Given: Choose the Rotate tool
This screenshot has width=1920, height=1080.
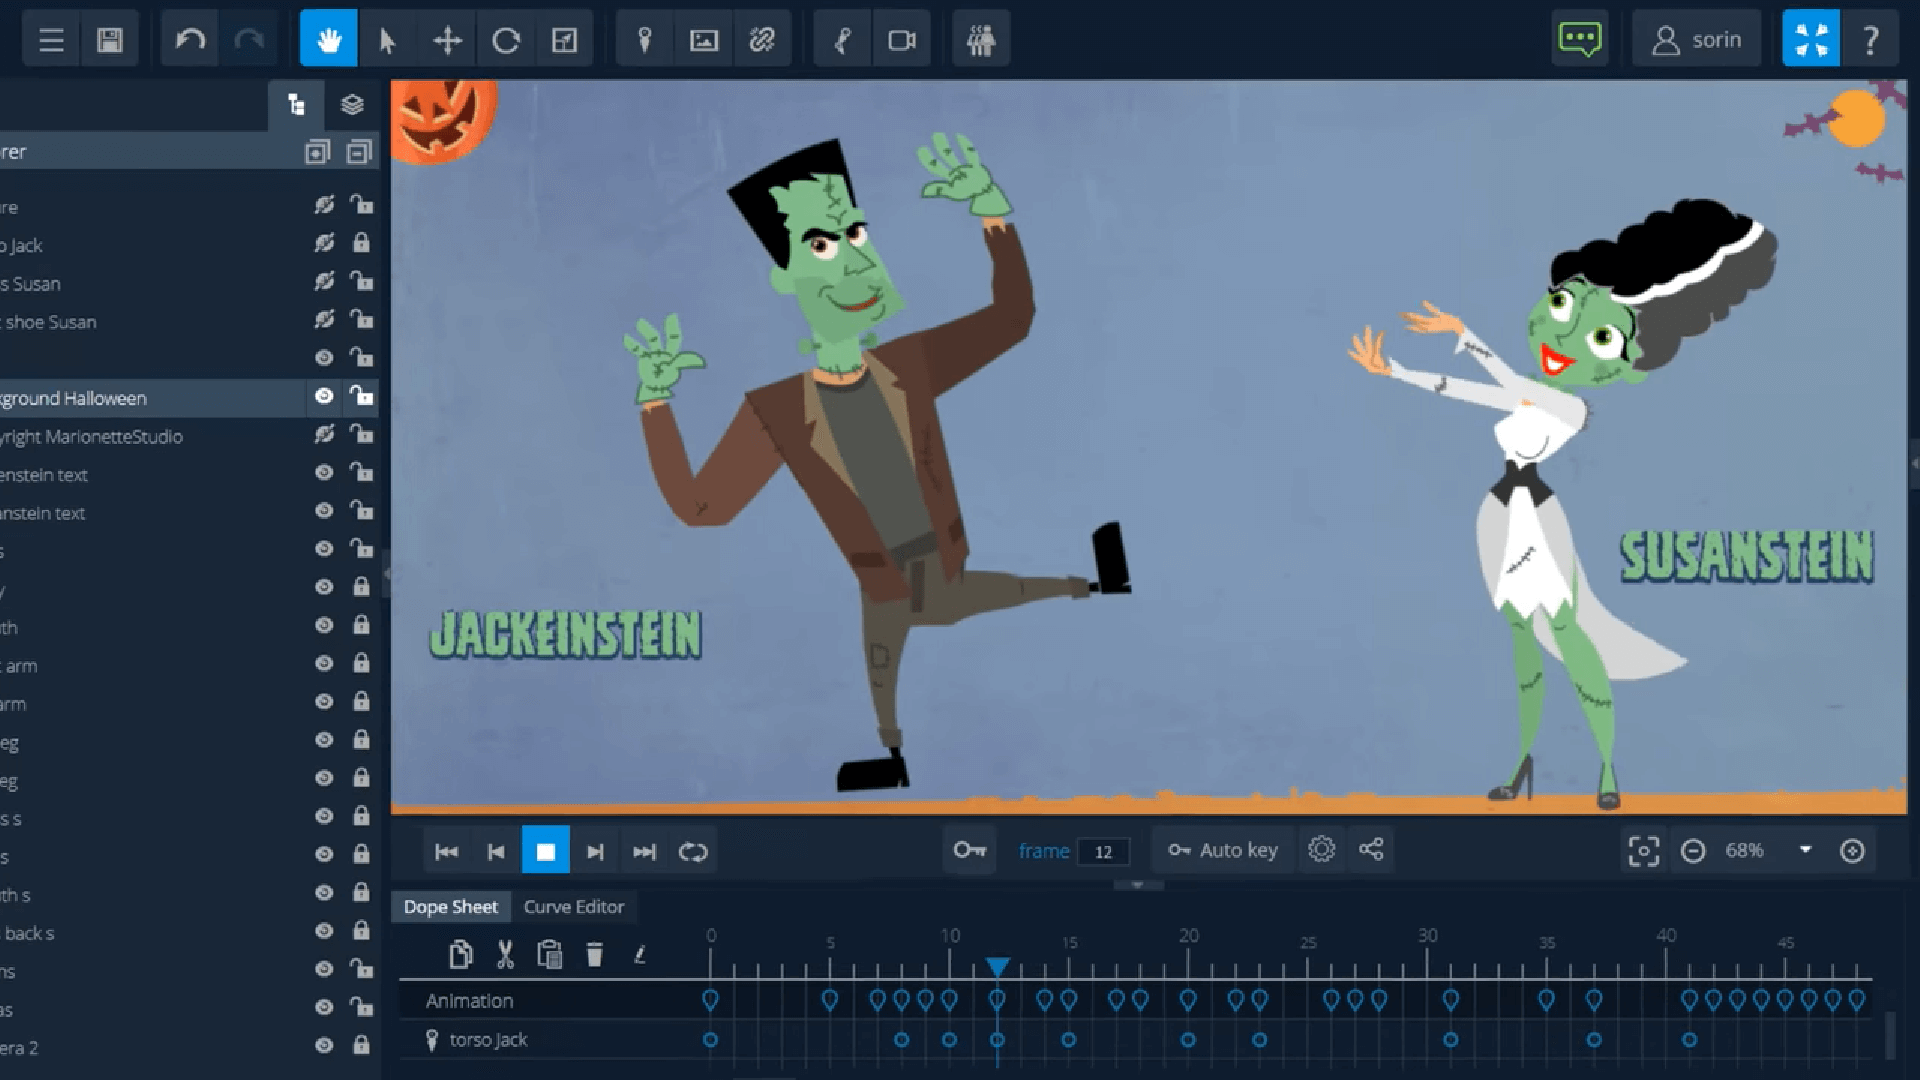Looking at the screenshot, I should [x=506, y=38].
